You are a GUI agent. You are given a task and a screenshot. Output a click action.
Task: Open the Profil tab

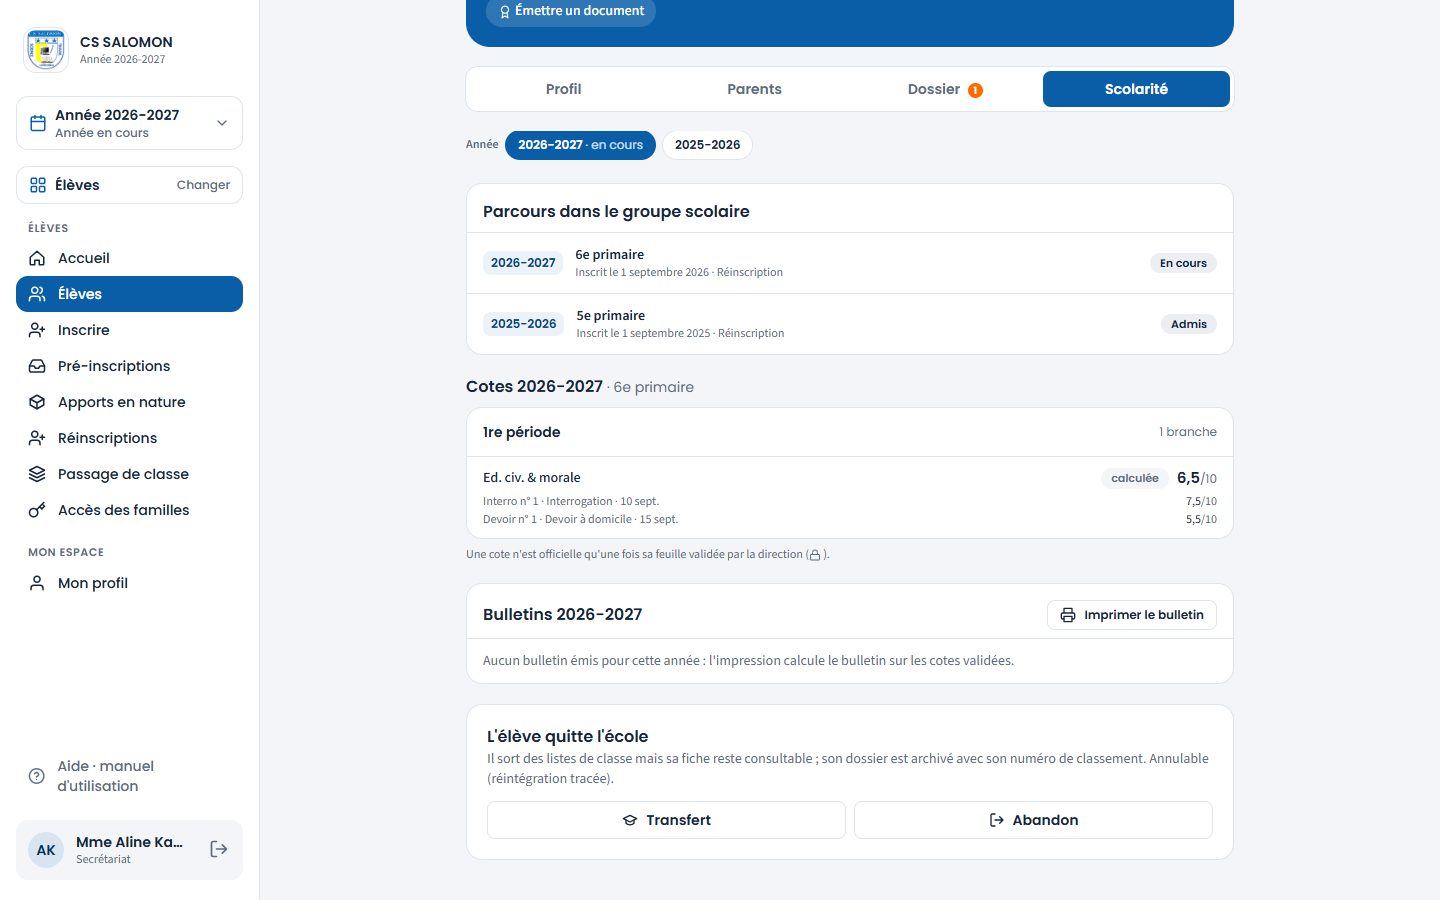click(x=563, y=89)
